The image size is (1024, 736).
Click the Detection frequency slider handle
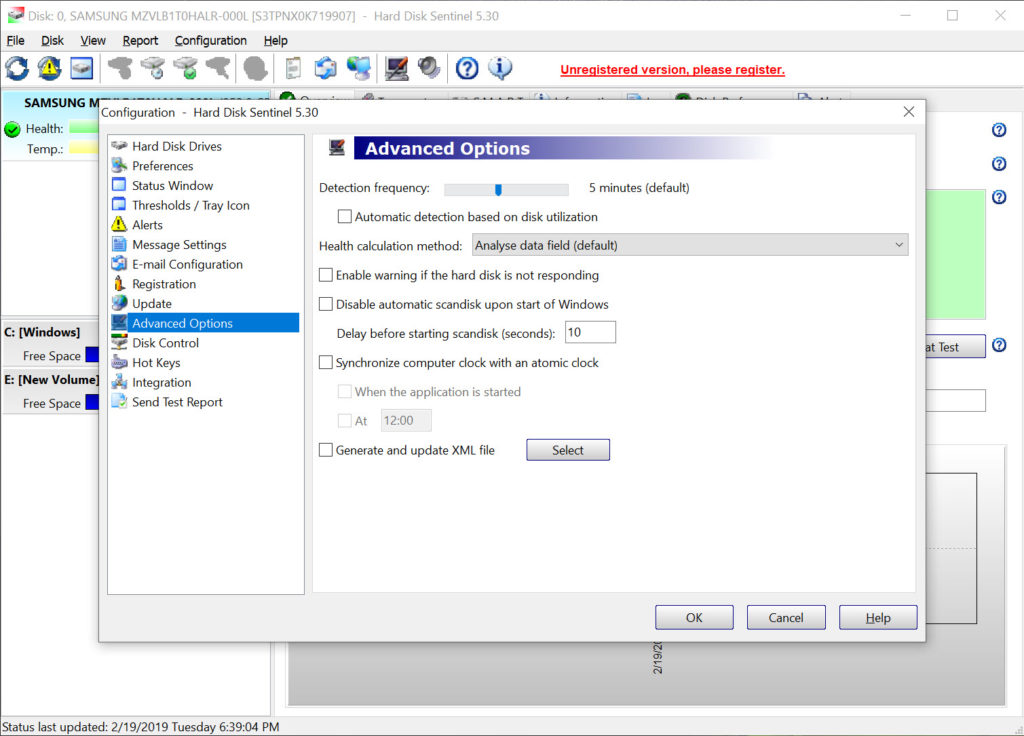pos(498,189)
